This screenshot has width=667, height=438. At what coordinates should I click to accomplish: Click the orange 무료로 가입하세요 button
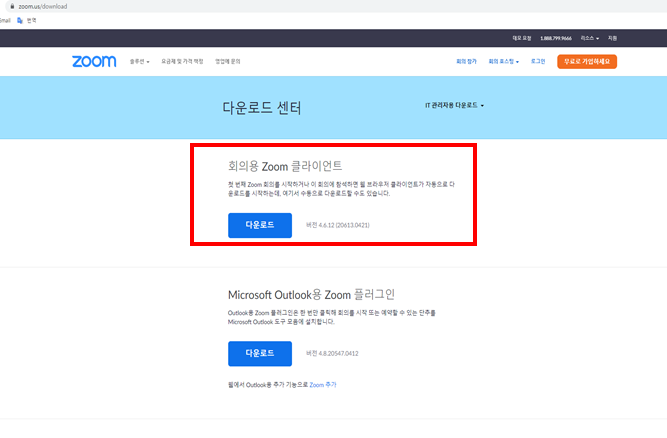(x=587, y=62)
